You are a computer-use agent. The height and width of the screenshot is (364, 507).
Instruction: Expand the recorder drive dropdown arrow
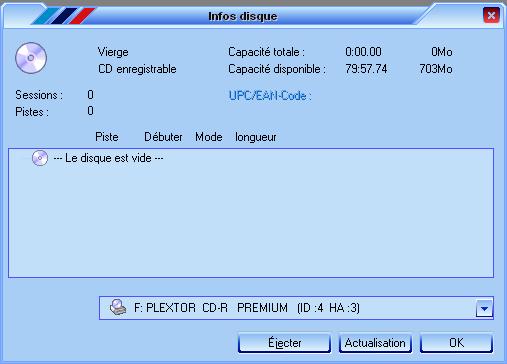[x=484, y=308]
